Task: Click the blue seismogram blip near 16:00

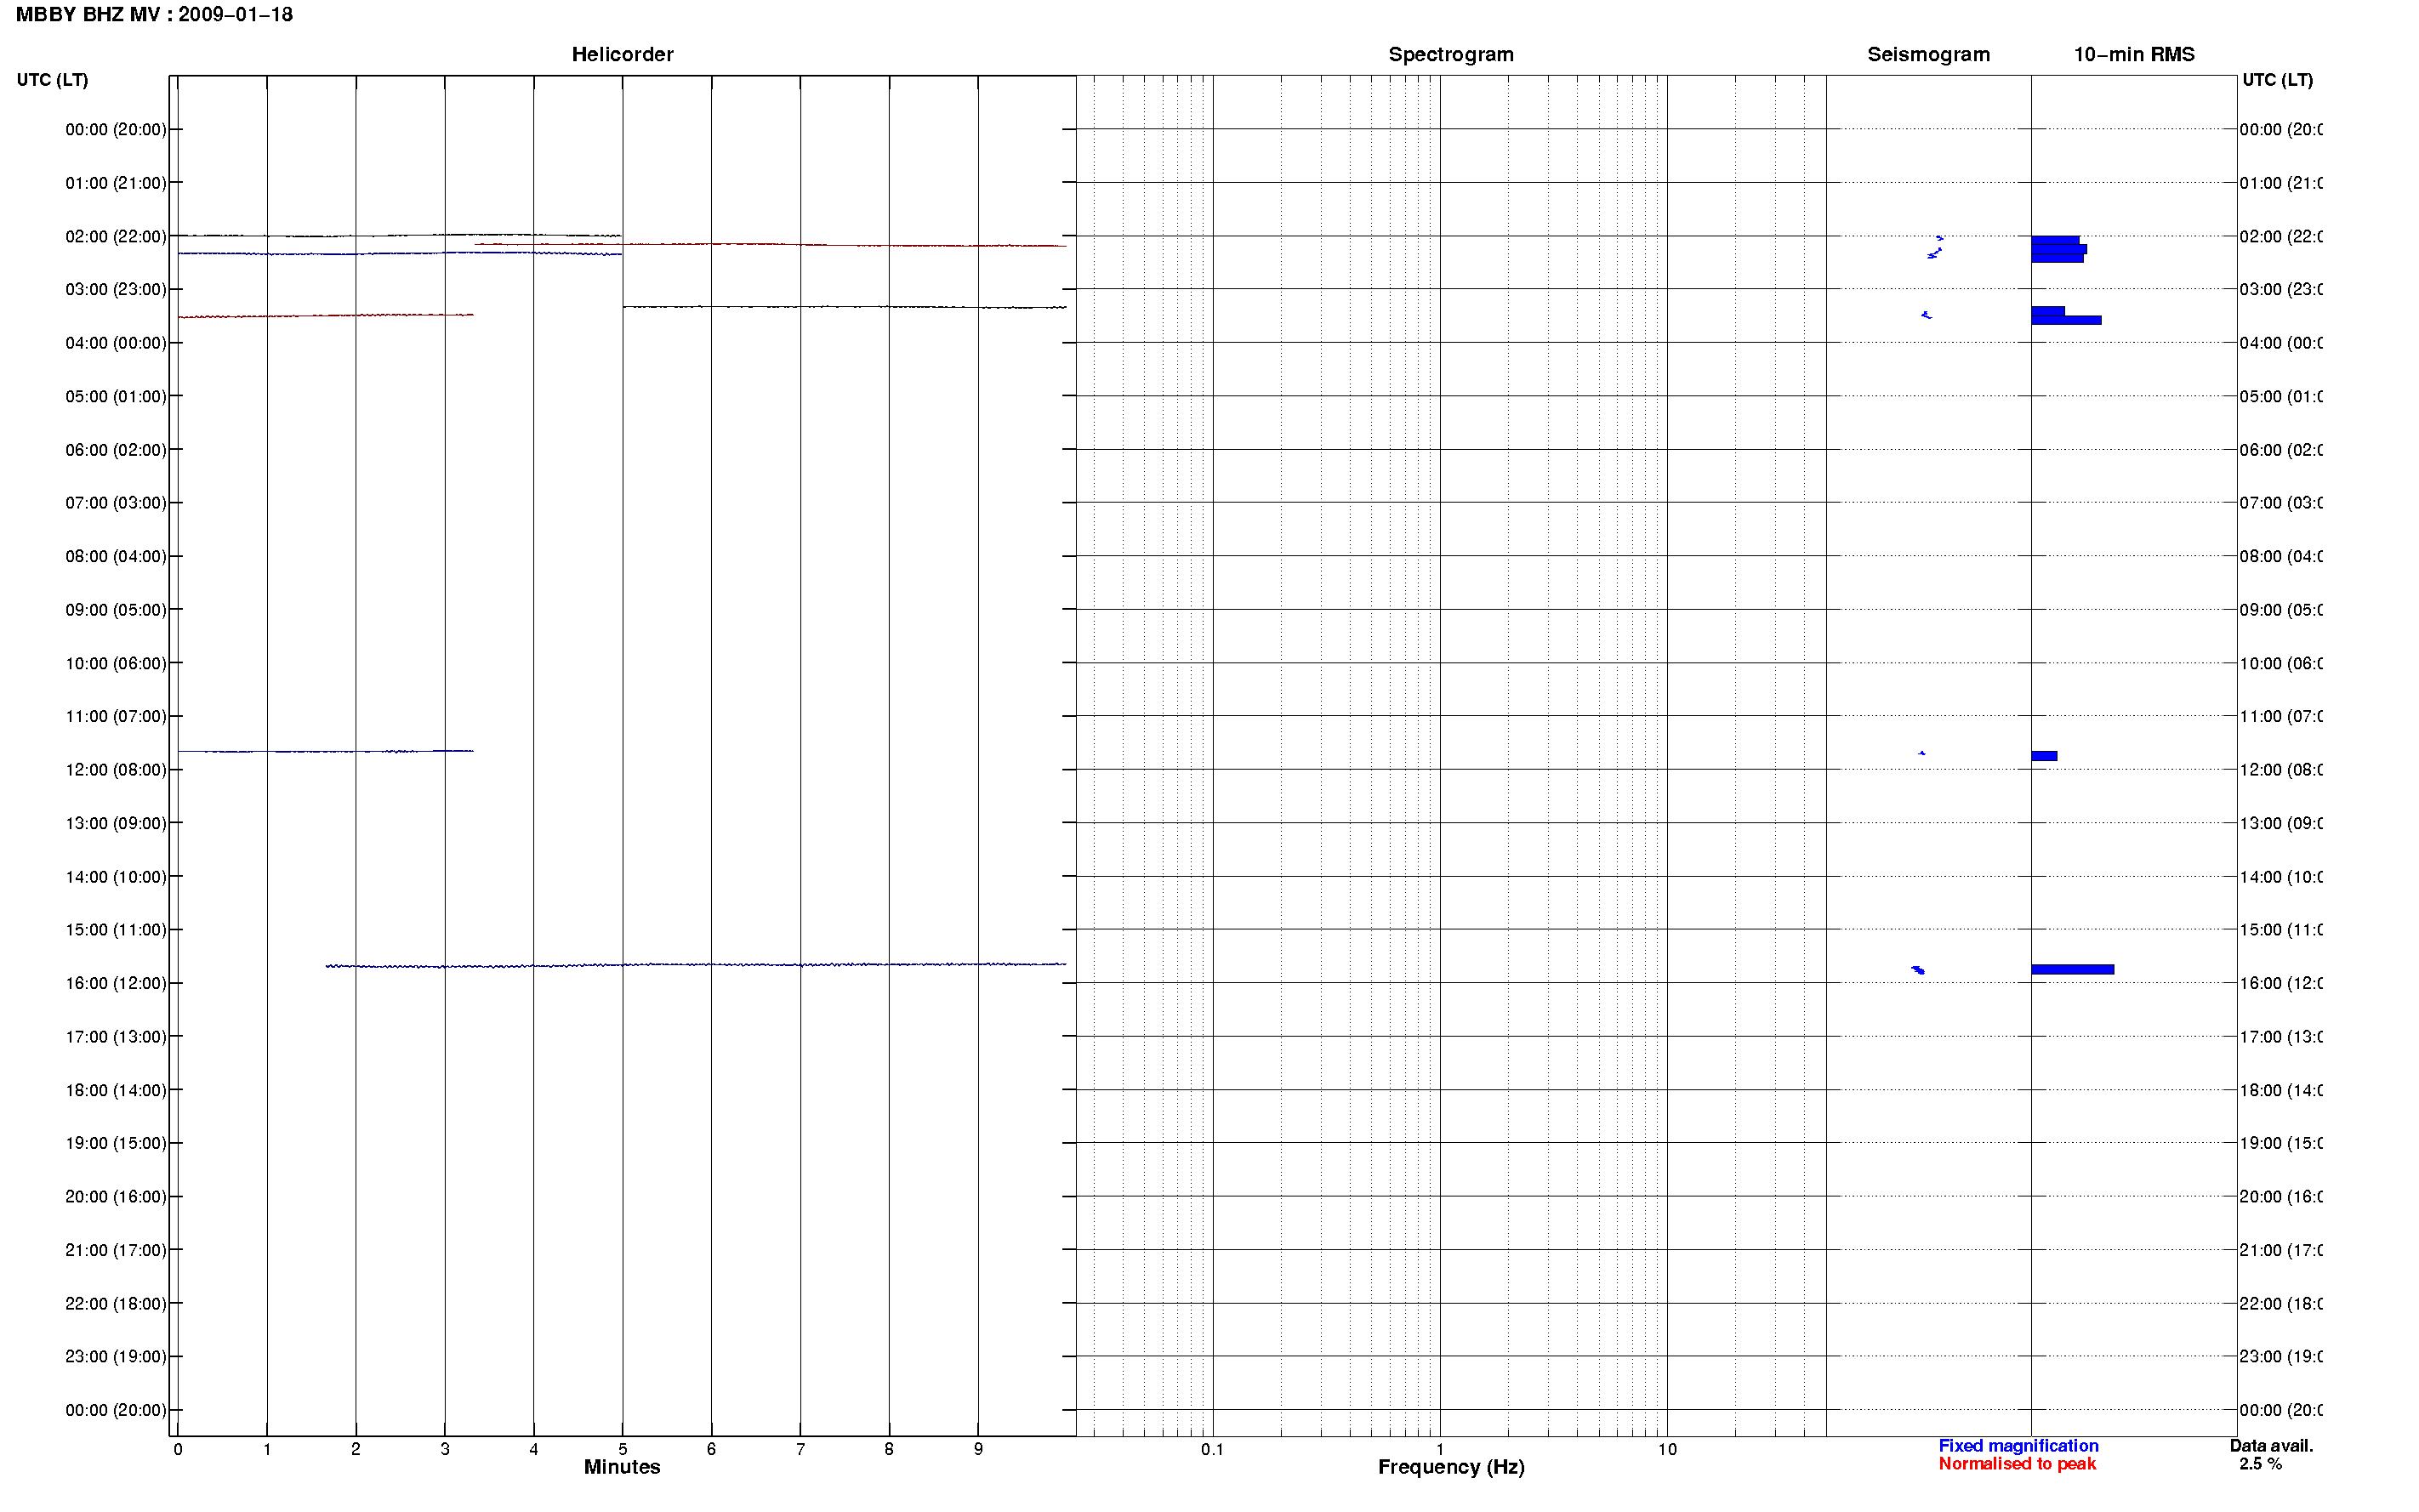Action: (1918, 969)
